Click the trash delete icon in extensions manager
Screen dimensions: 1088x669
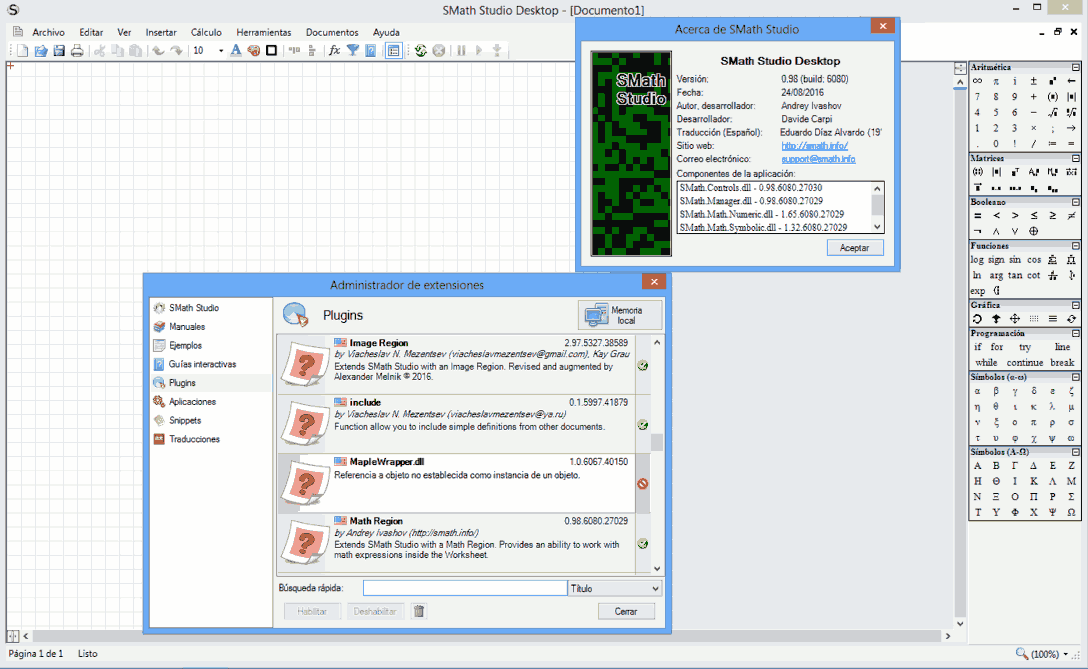click(419, 611)
